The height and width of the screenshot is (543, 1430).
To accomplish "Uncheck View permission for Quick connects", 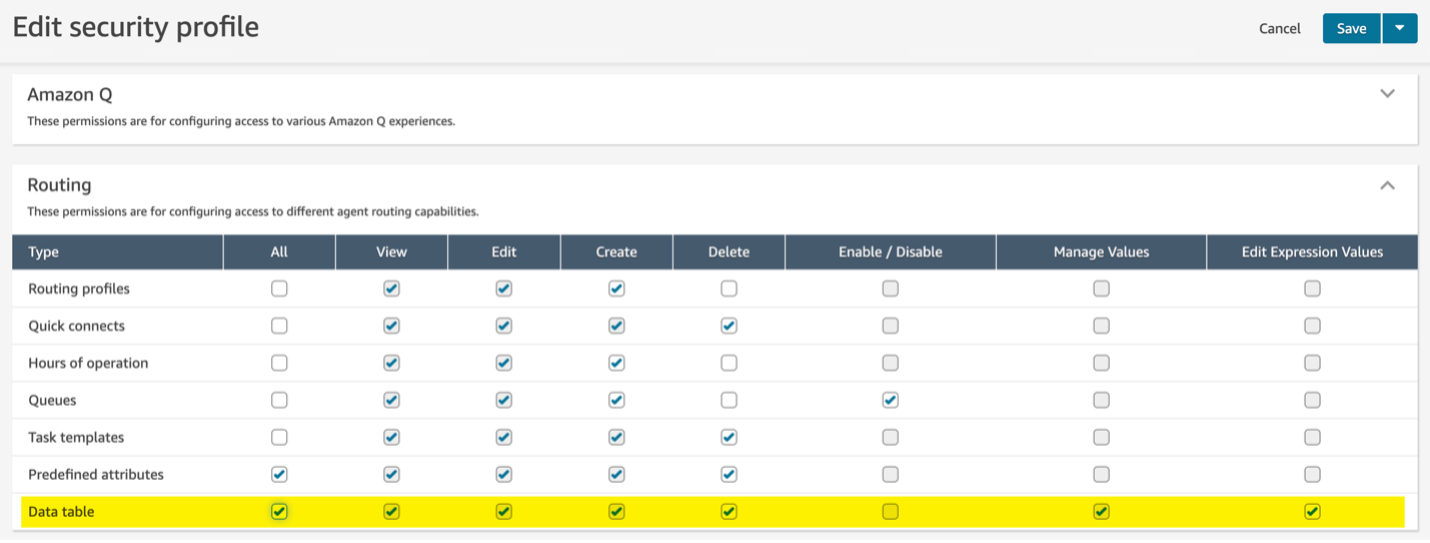I will (392, 326).
